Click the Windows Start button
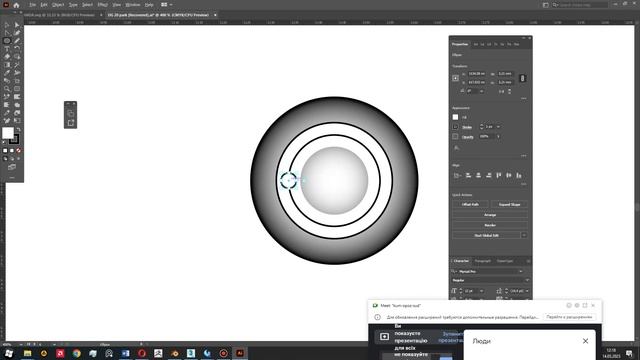Viewport: 640px width, 360px height. (9, 353)
